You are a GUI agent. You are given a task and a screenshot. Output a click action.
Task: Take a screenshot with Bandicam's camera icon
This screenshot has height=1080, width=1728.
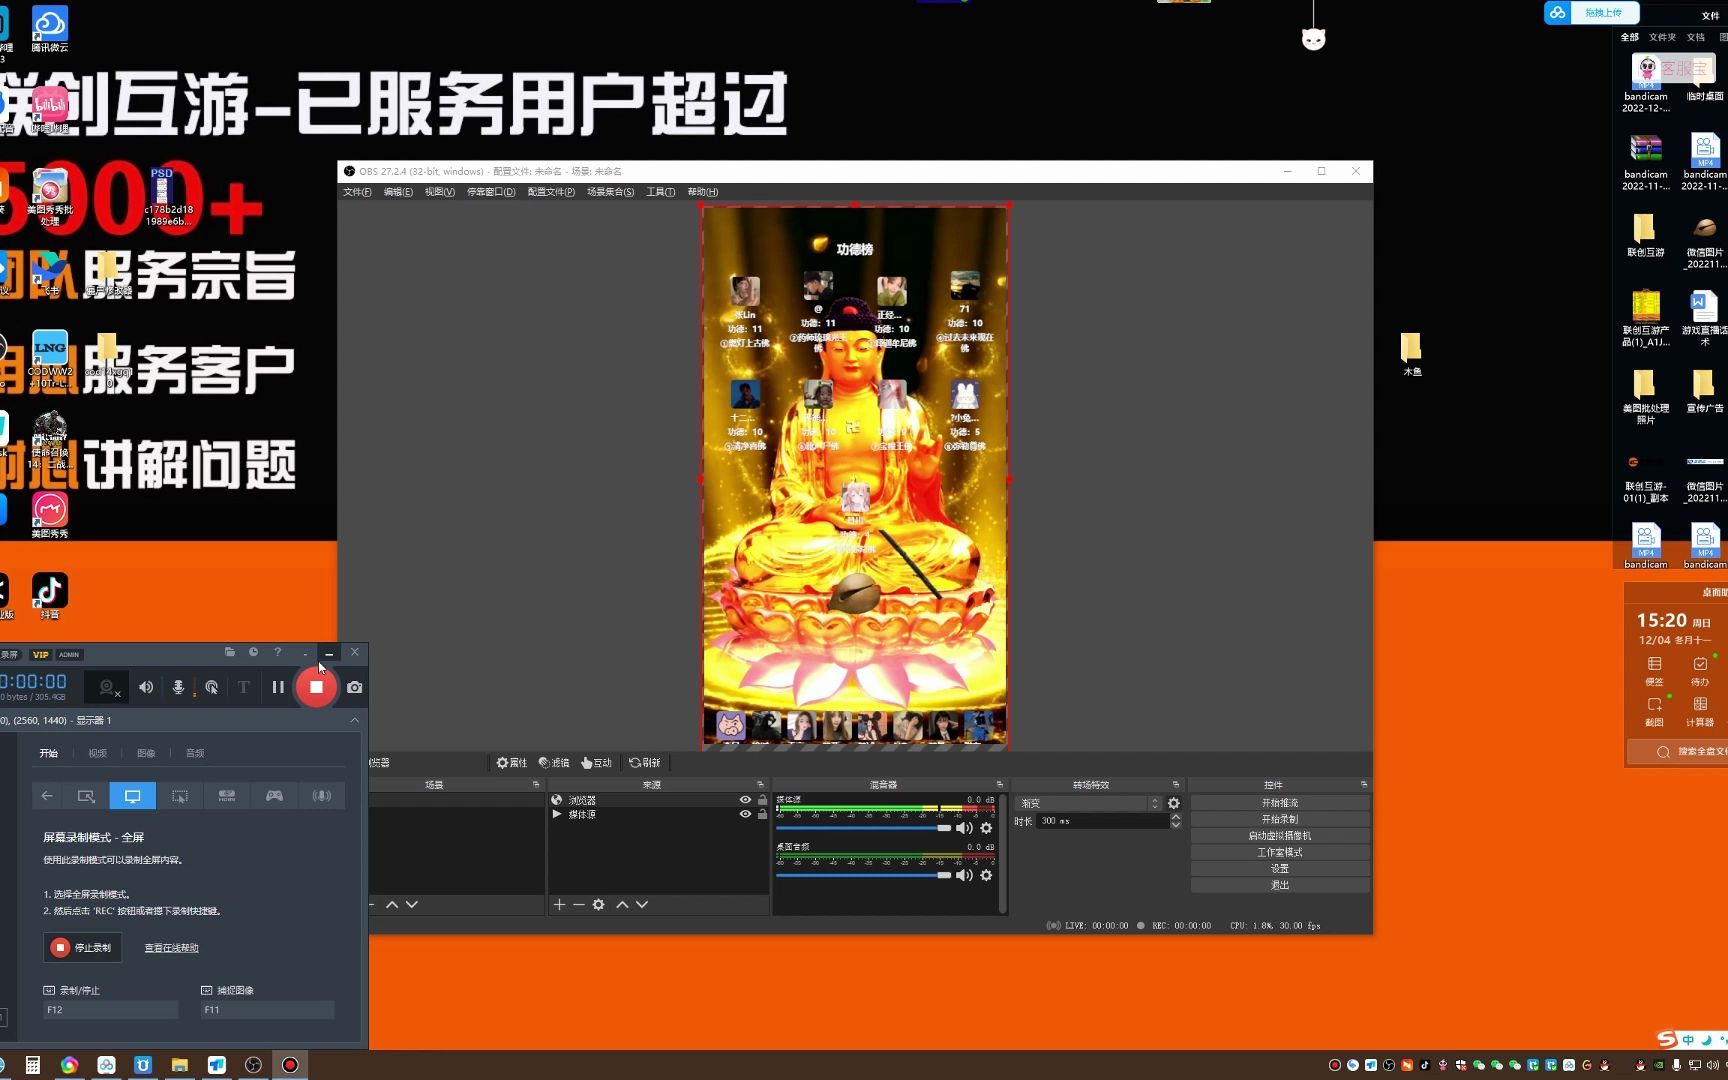click(354, 687)
